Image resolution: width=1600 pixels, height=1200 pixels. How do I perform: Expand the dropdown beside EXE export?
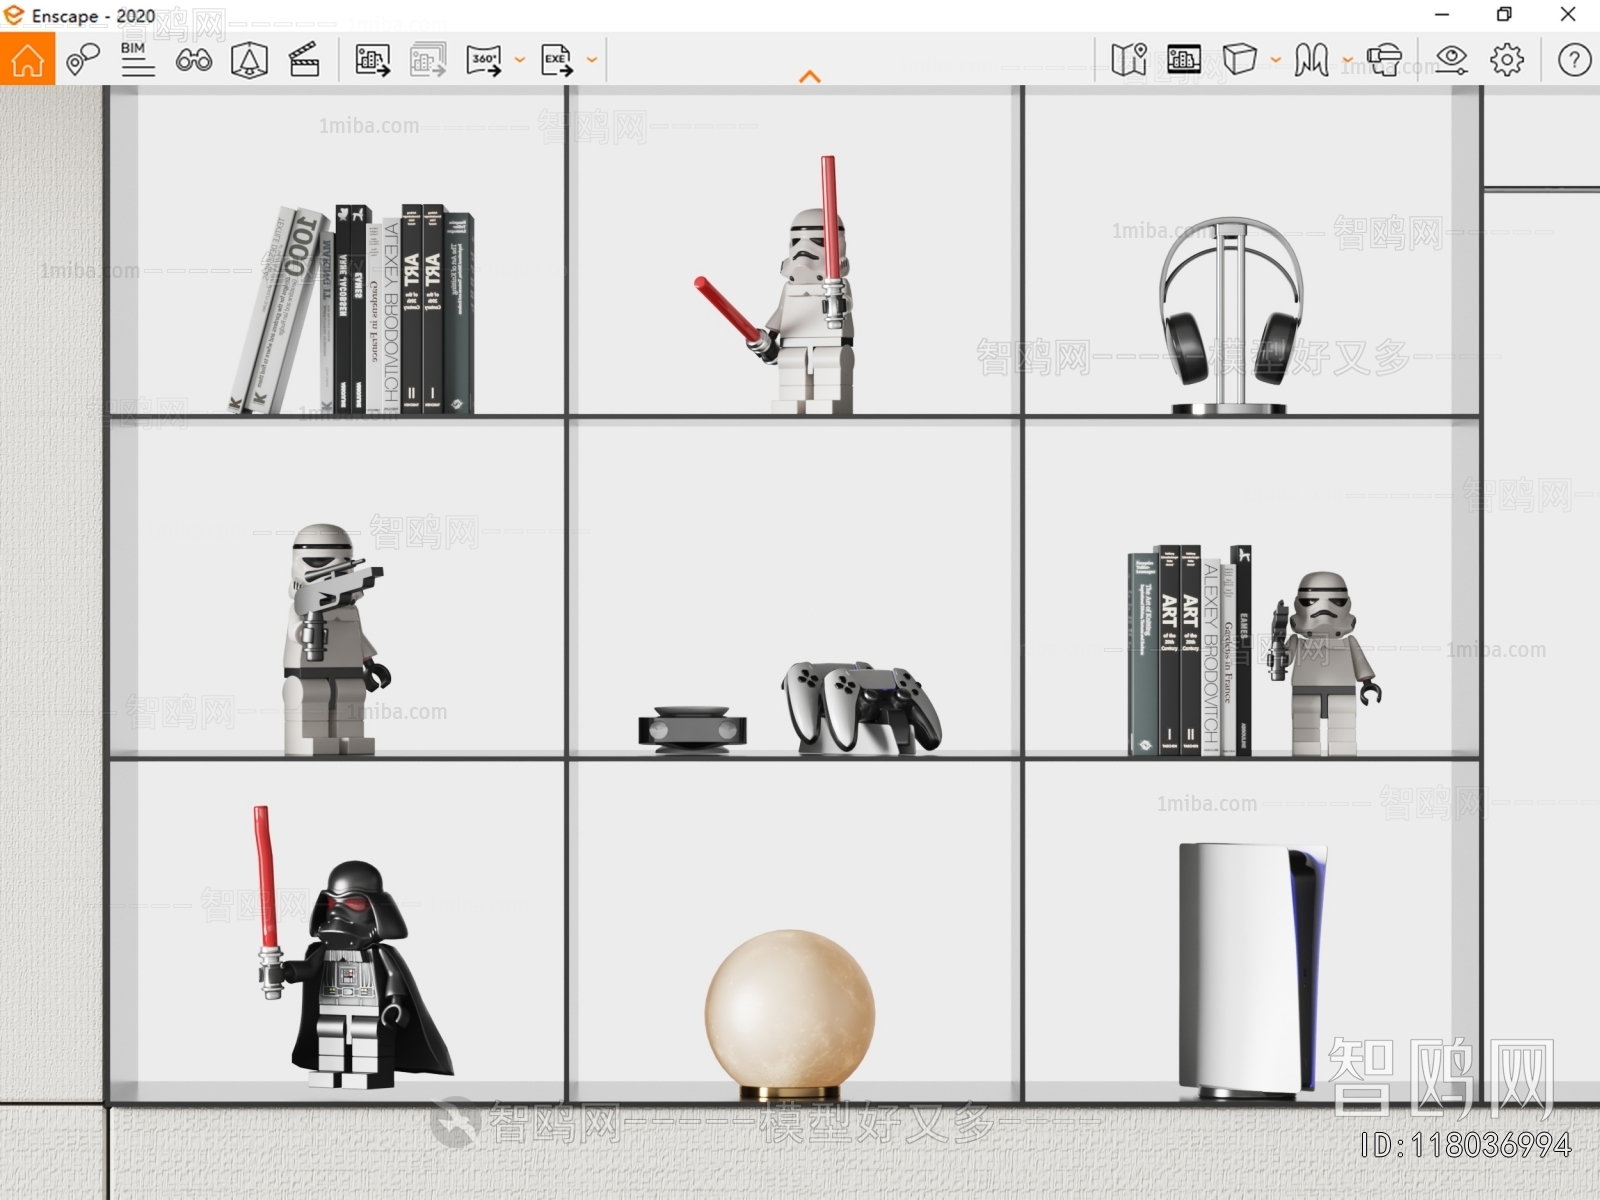592,60
